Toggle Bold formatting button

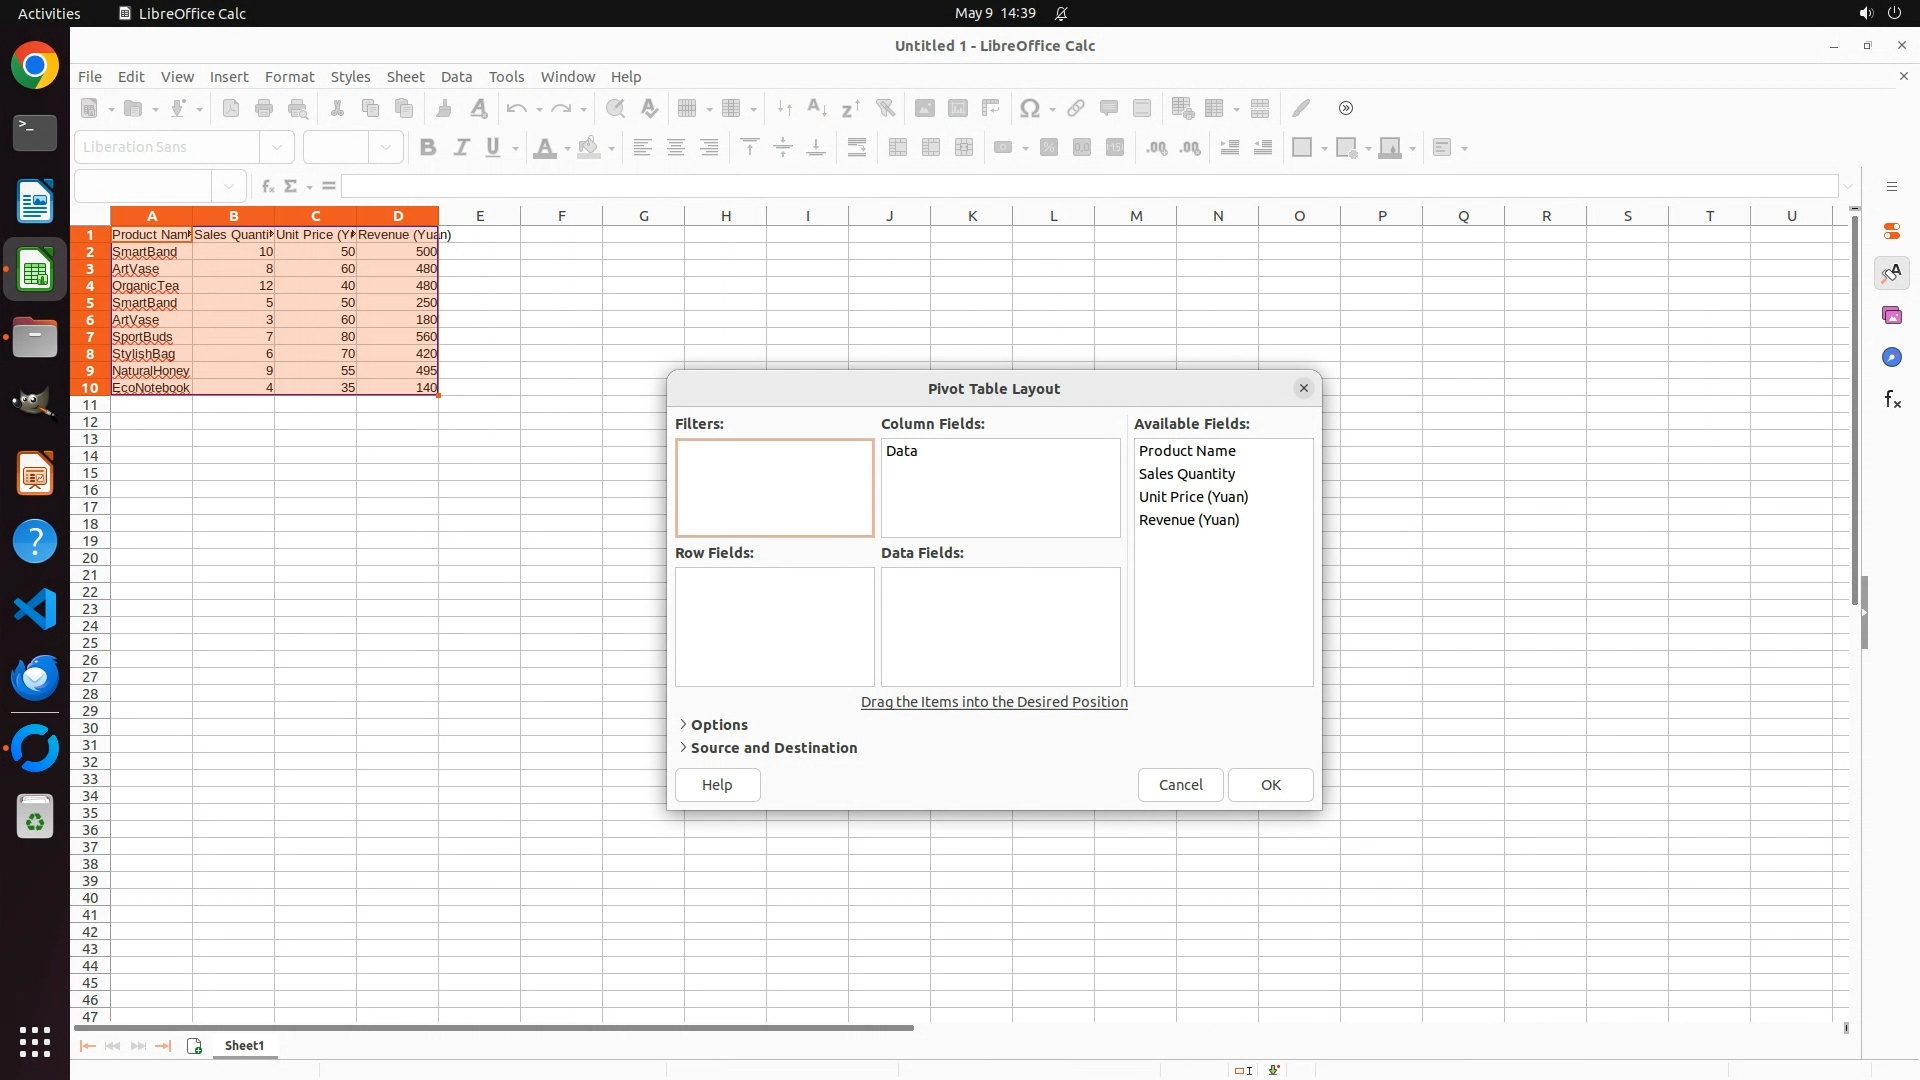click(x=428, y=148)
